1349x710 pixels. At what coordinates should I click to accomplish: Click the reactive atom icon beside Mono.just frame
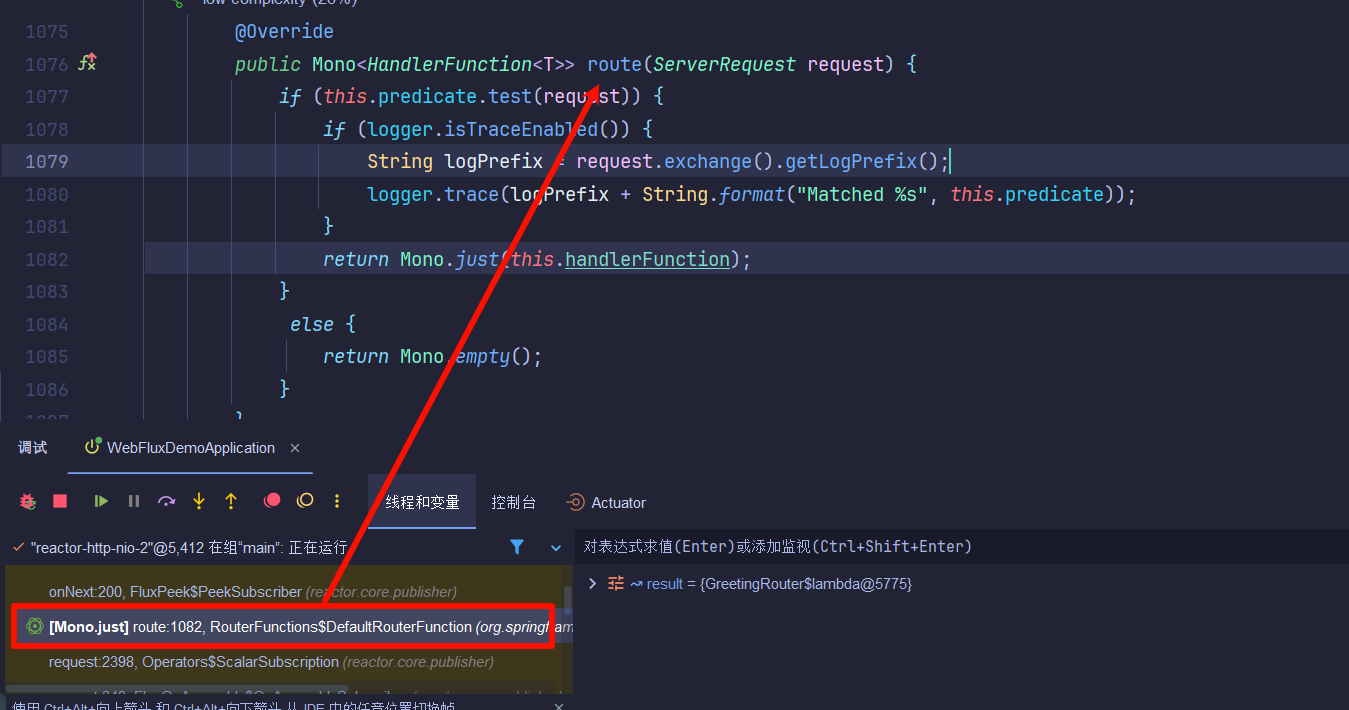(x=35, y=626)
